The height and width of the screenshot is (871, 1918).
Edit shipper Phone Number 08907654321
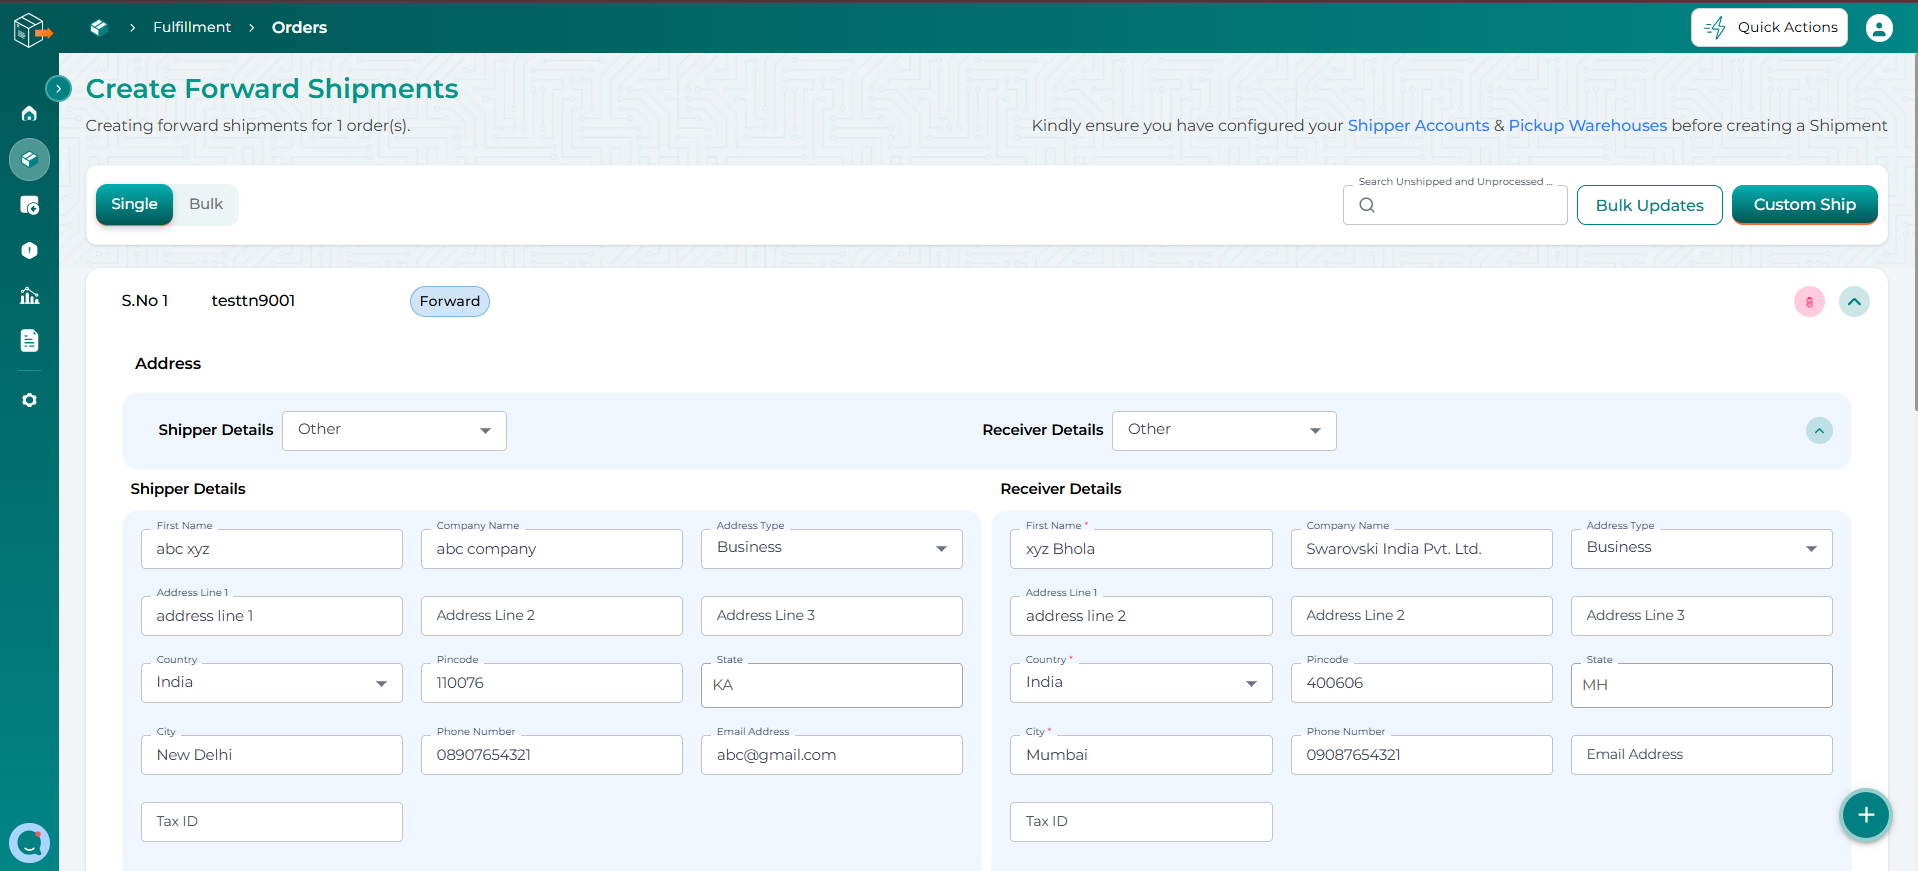552,755
